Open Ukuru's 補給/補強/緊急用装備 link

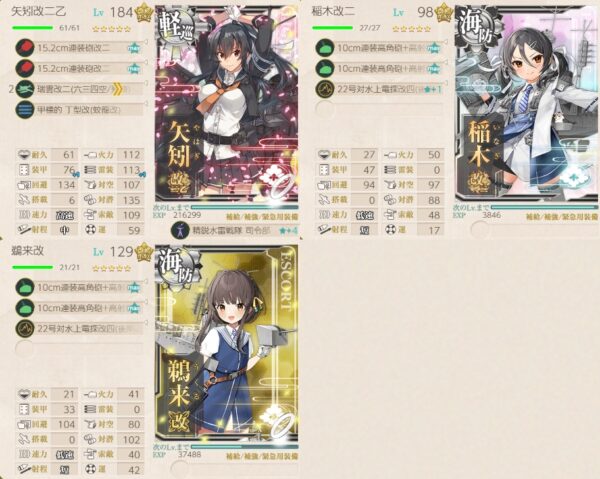262,456
